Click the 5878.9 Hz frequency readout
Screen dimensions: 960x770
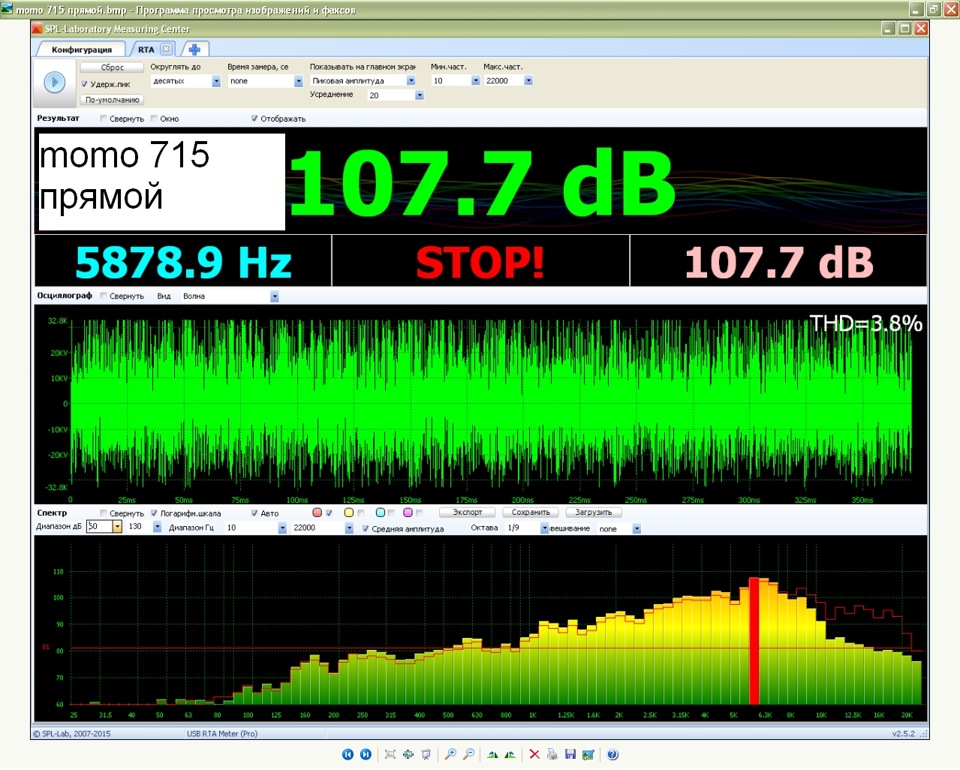pyautogui.click(x=183, y=262)
